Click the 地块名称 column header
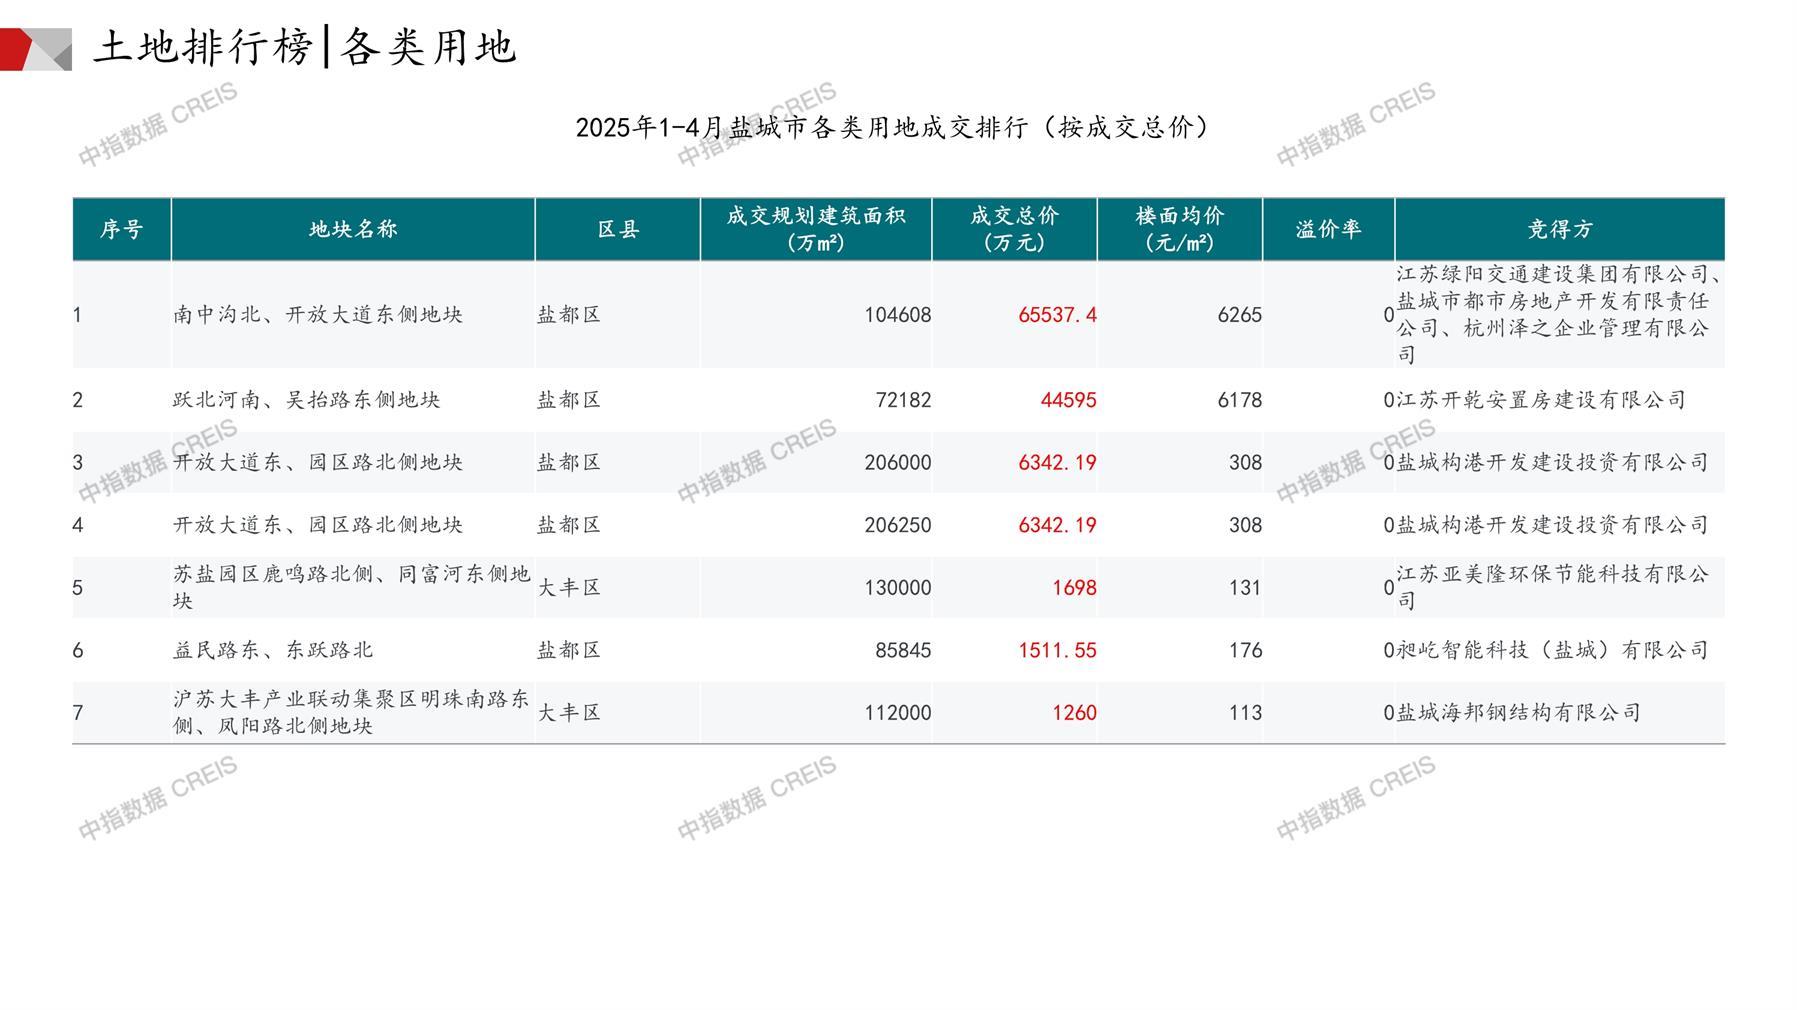This screenshot has height=1010, width=1797. 352,229
